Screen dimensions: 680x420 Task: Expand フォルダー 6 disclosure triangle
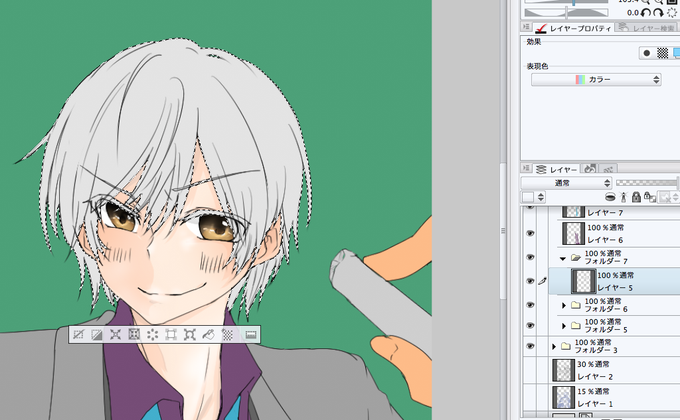click(x=564, y=305)
